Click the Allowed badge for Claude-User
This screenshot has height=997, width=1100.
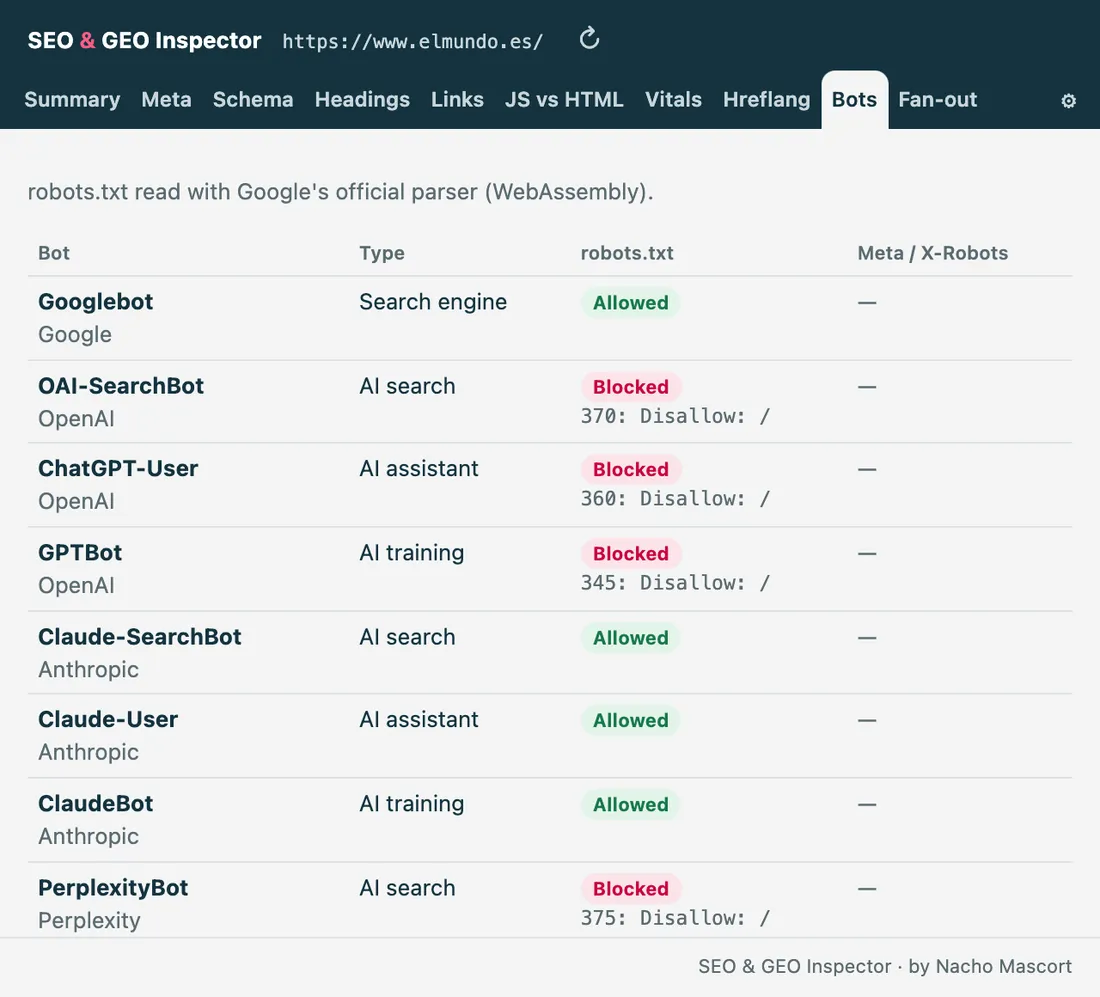[x=630, y=721]
